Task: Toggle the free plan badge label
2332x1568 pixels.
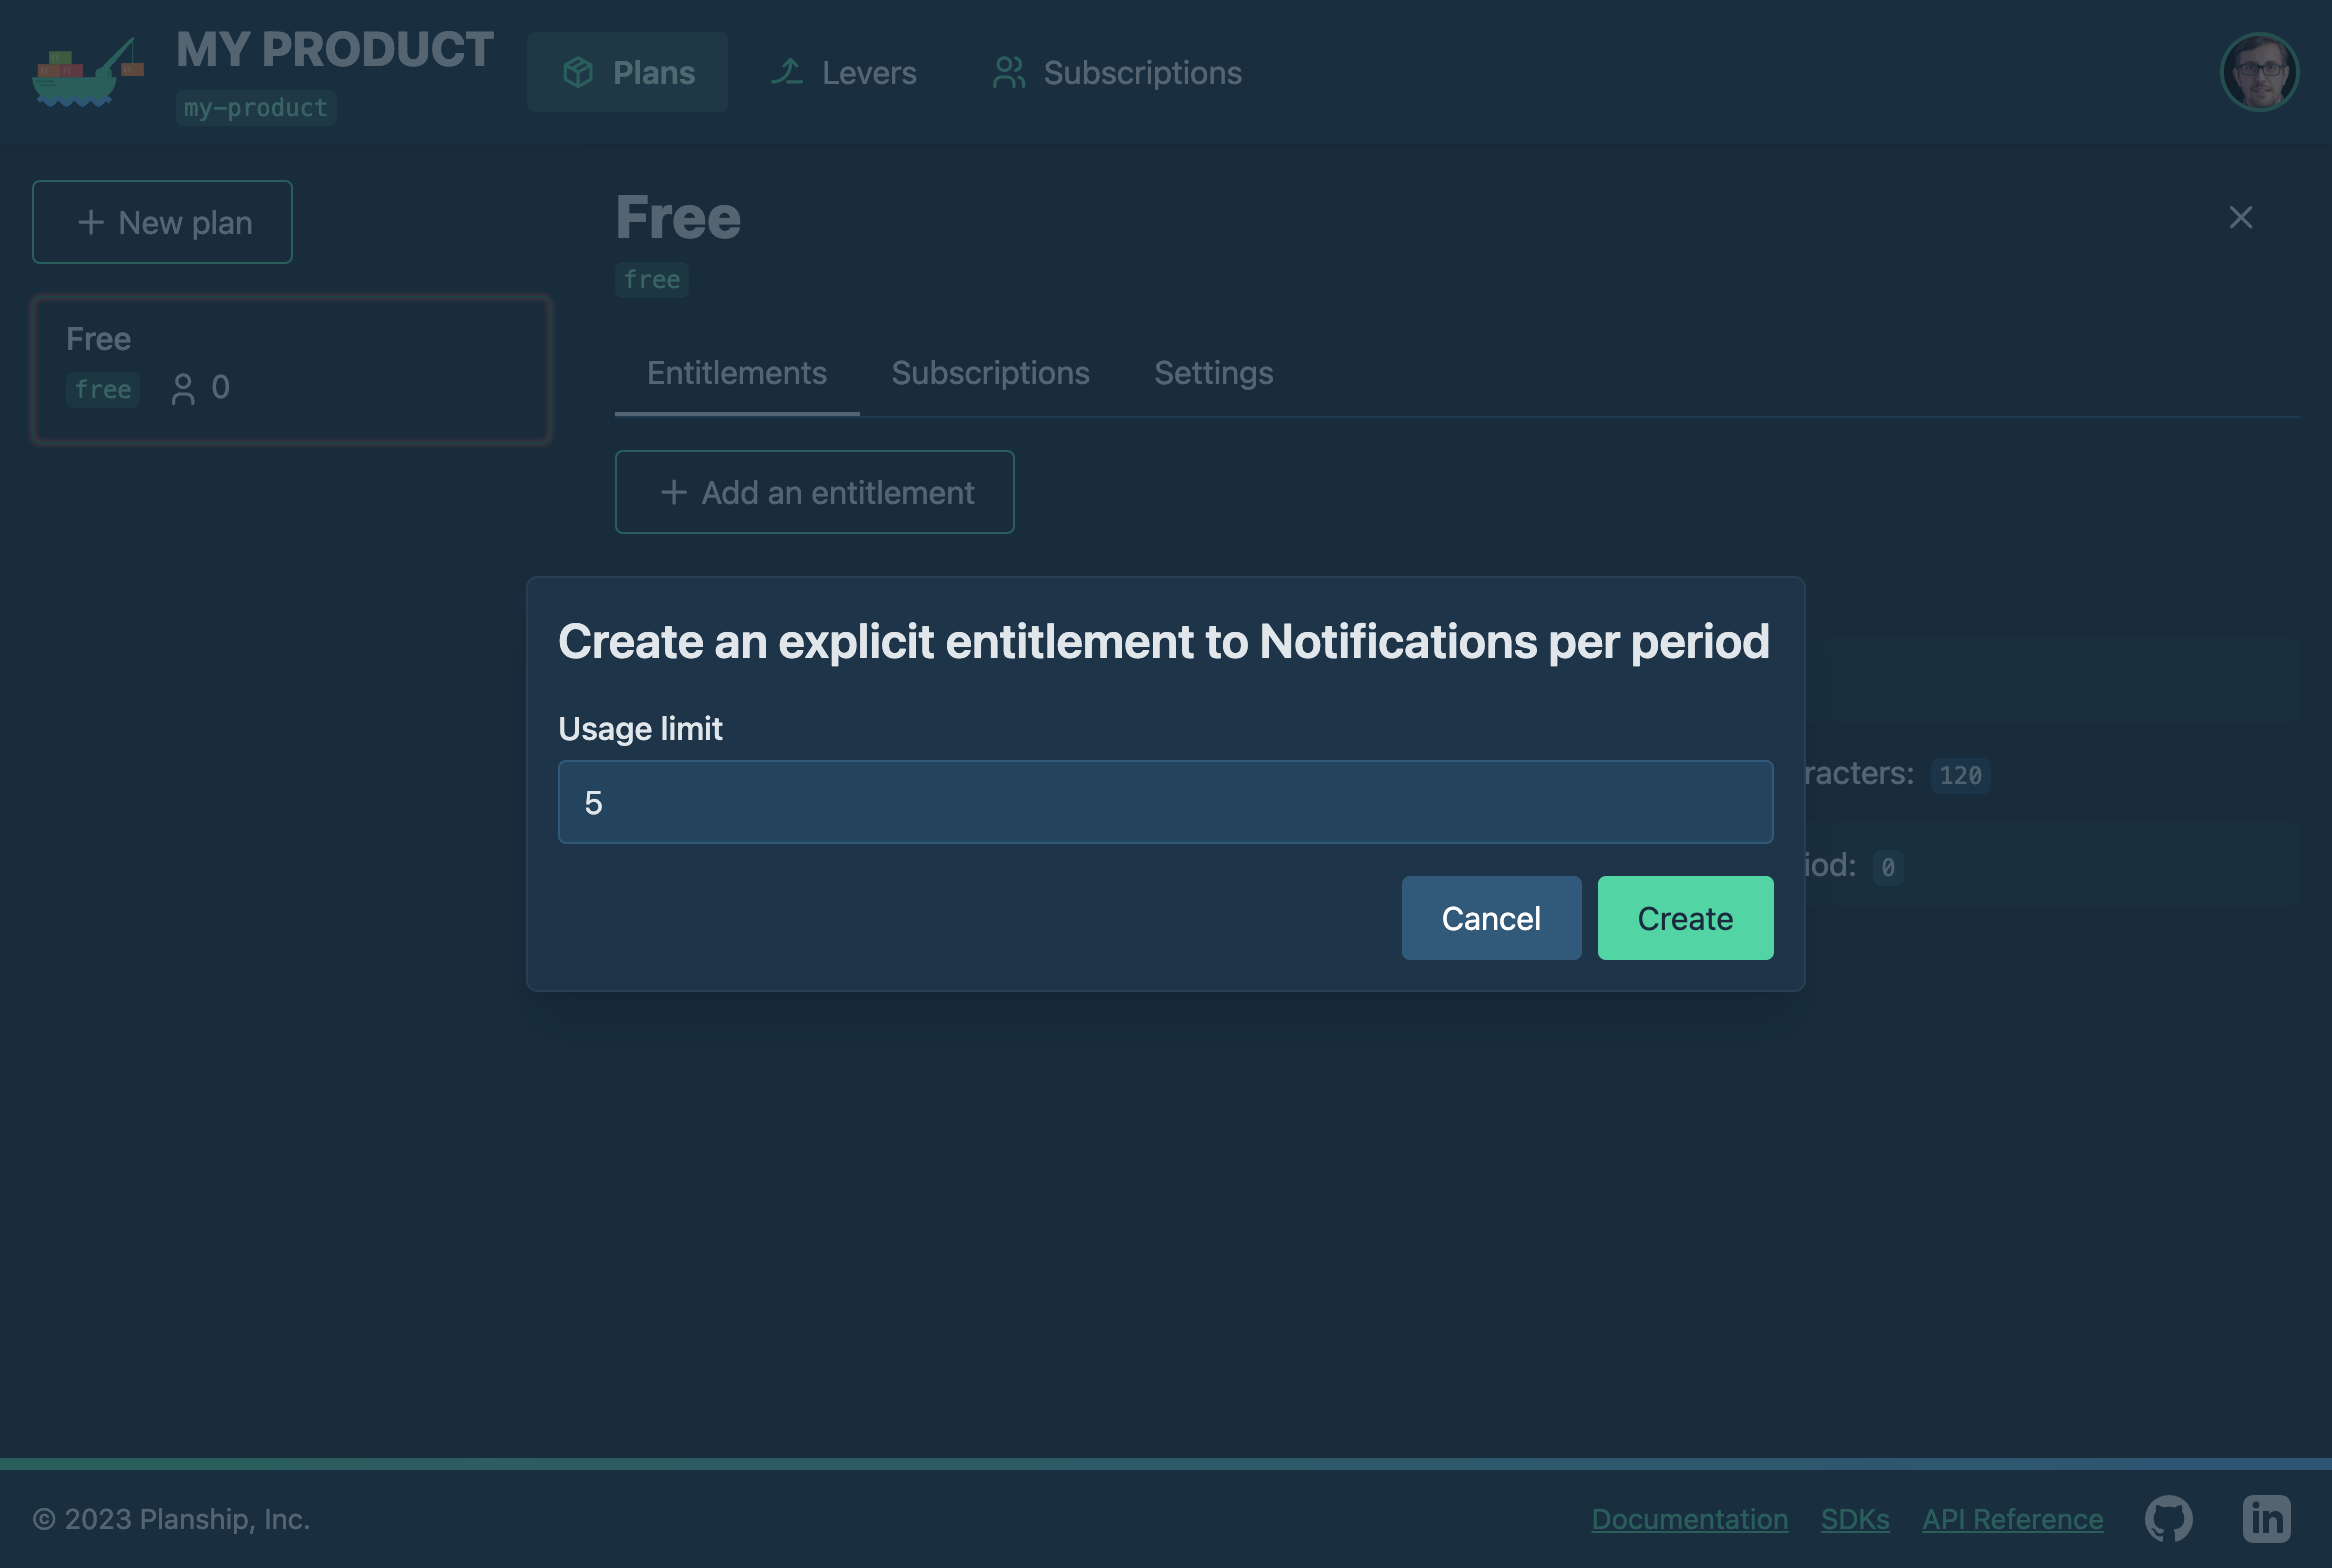Action: (x=101, y=387)
